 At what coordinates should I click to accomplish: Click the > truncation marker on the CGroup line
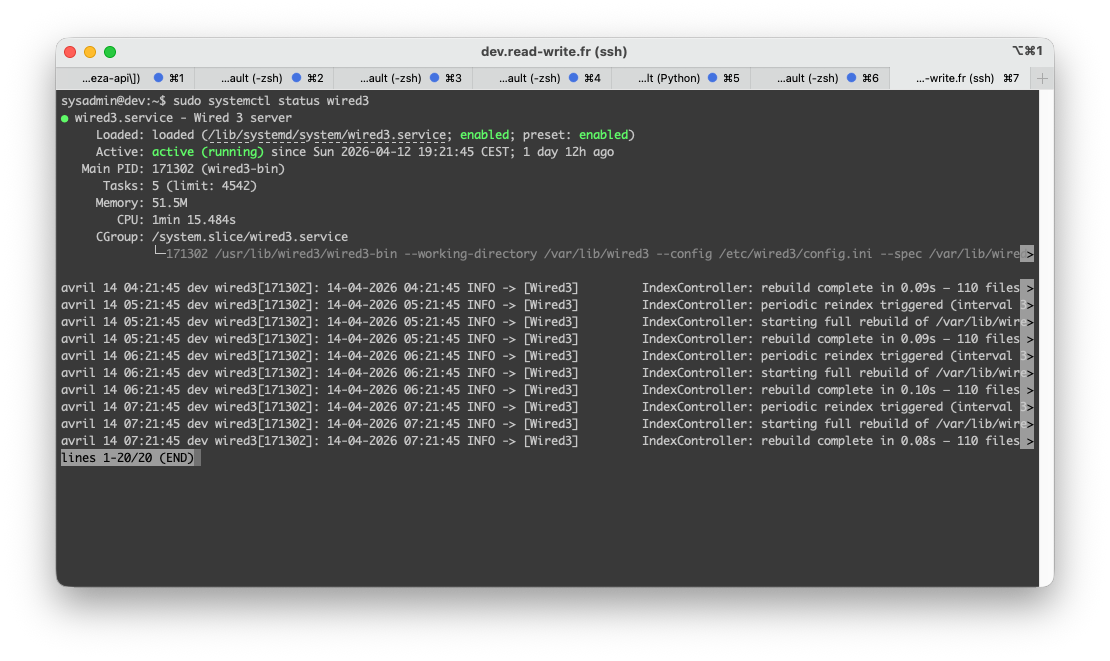1029,254
